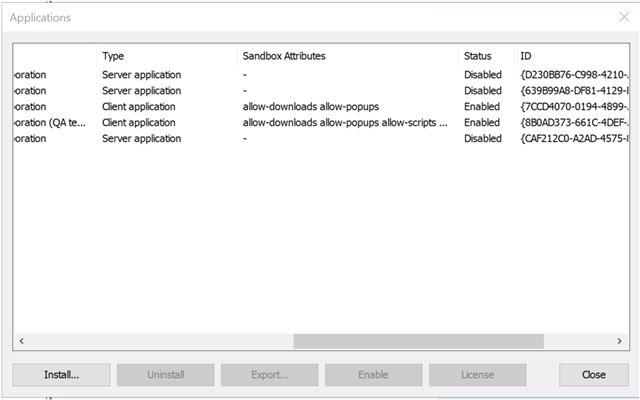Close the Applications dialog with the X
The image size is (640, 400).
click(624, 17)
